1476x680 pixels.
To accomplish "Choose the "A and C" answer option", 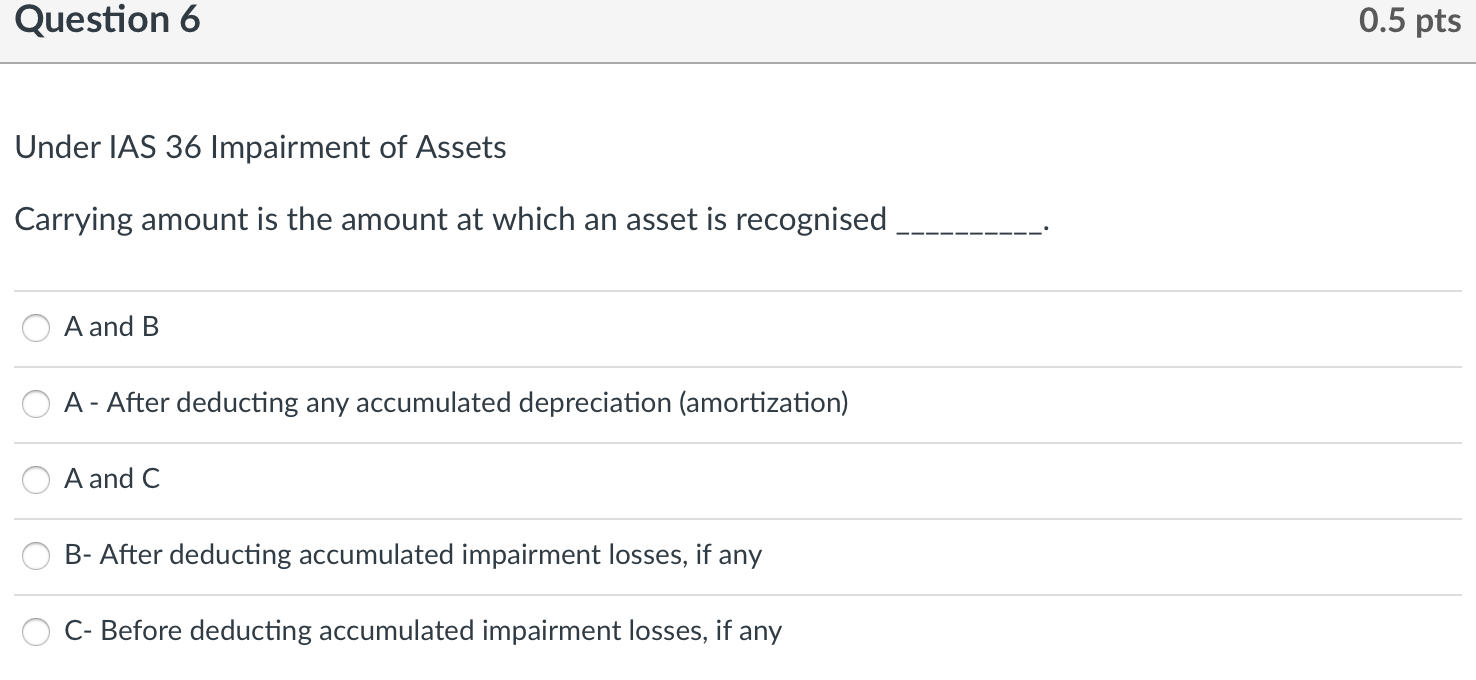I will click(x=36, y=480).
